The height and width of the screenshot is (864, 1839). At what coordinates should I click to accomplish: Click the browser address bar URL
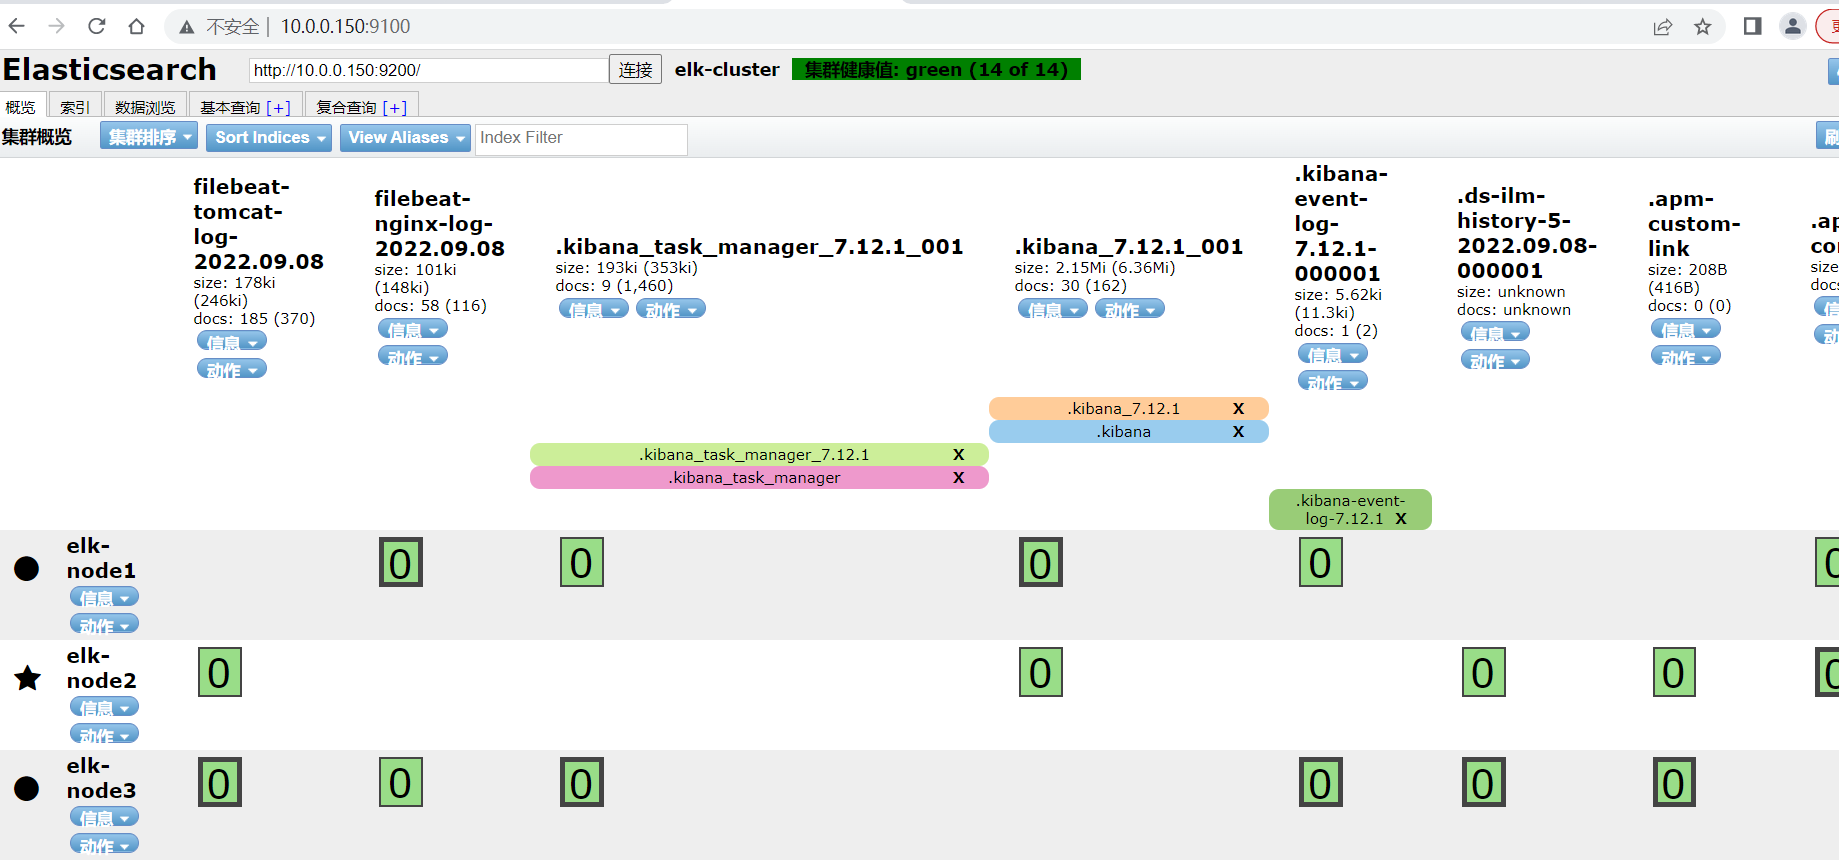point(345,26)
